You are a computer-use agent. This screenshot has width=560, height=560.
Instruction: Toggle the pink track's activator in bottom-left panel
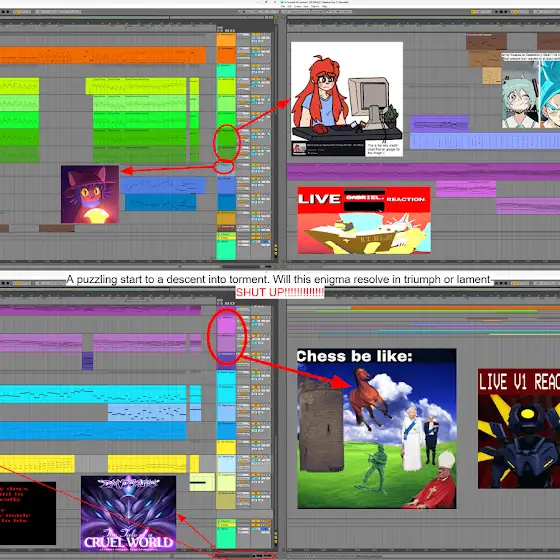(x=256, y=317)
